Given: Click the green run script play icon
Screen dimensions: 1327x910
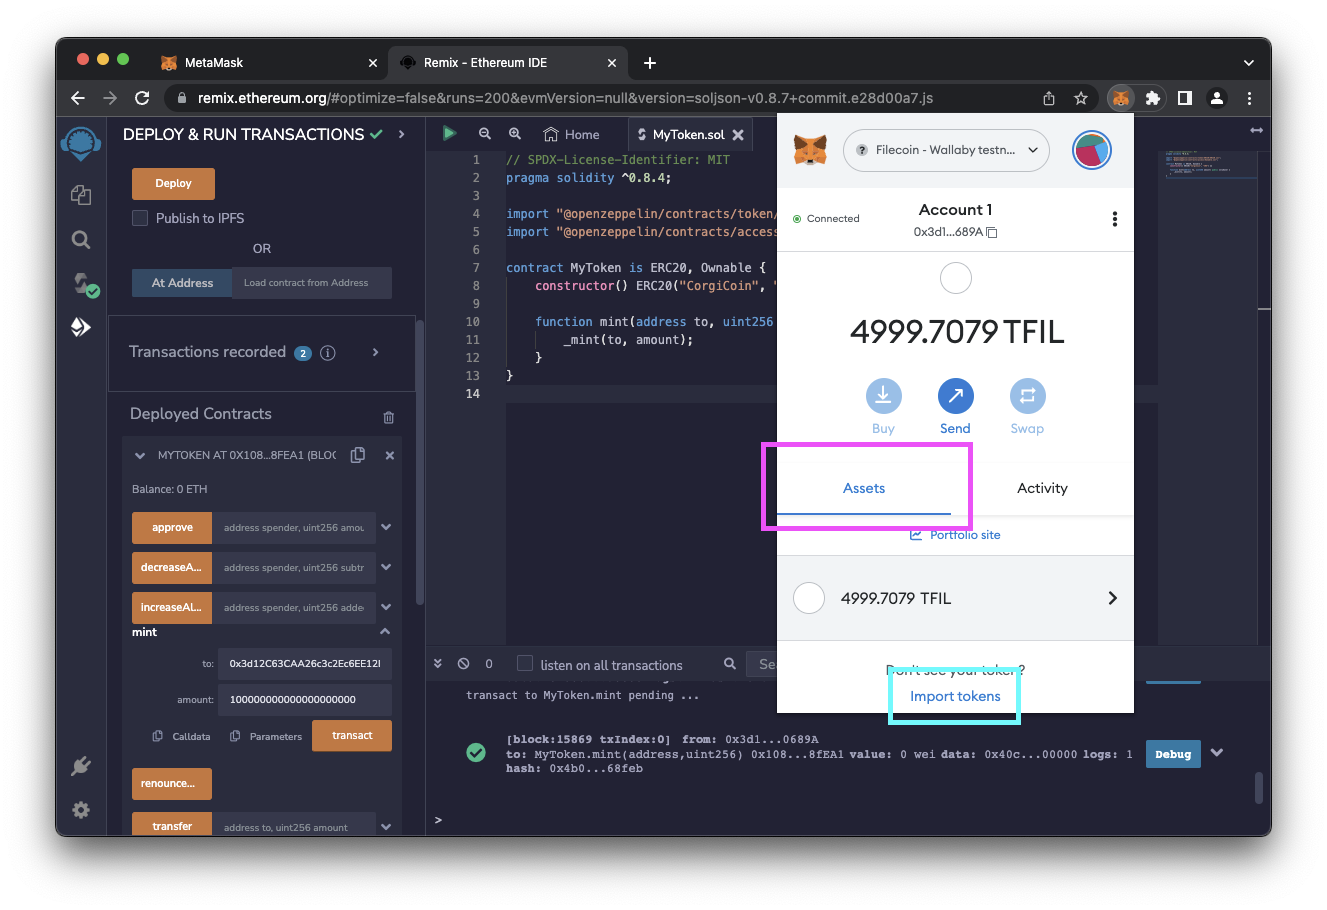Looking at the screenshot, I should (450, 133).
